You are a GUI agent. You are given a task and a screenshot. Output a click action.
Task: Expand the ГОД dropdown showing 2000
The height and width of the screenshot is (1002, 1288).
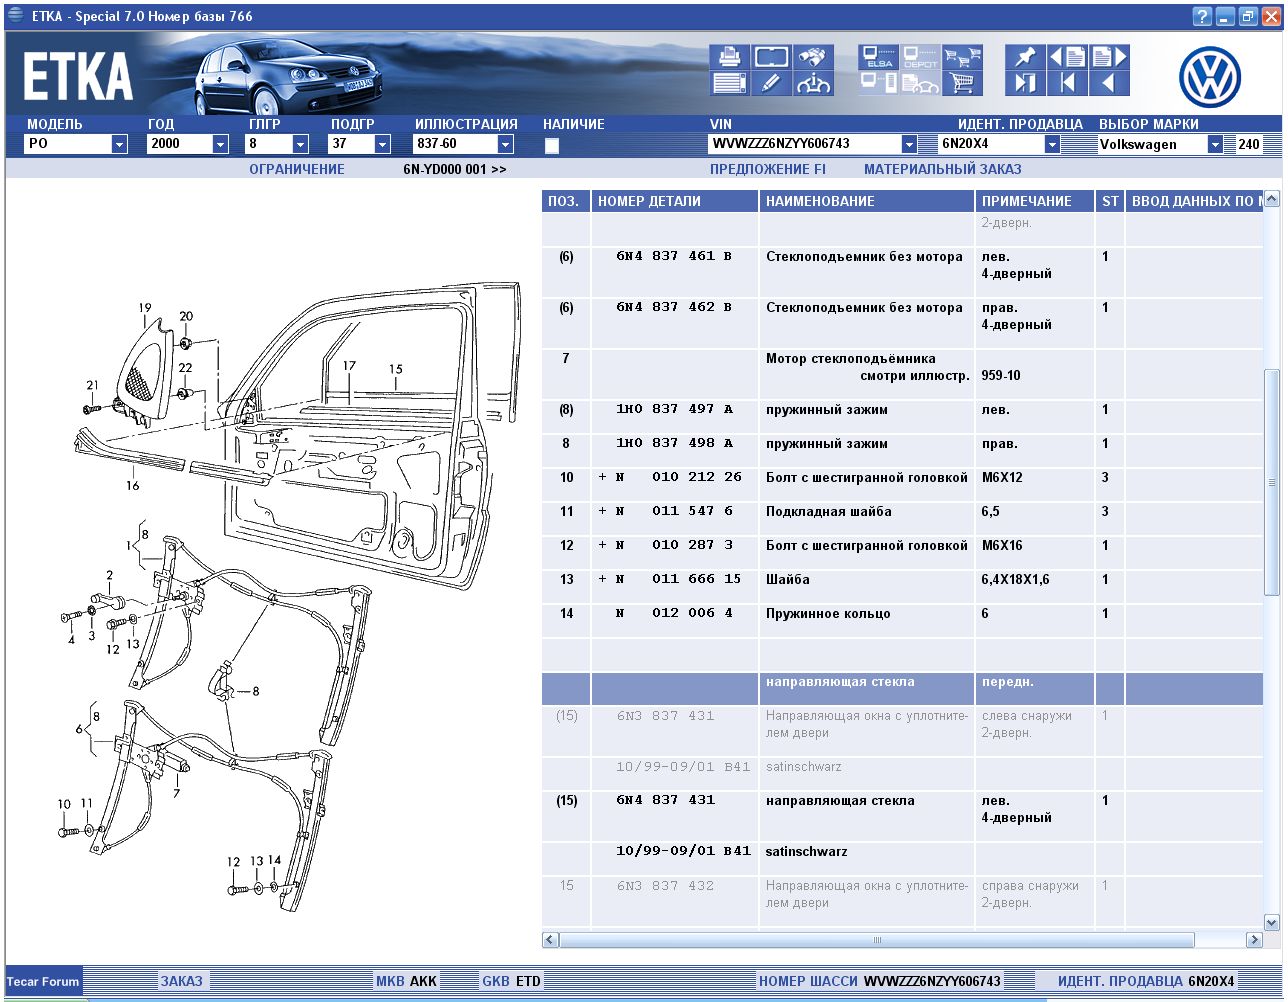(x=221, y=144)
